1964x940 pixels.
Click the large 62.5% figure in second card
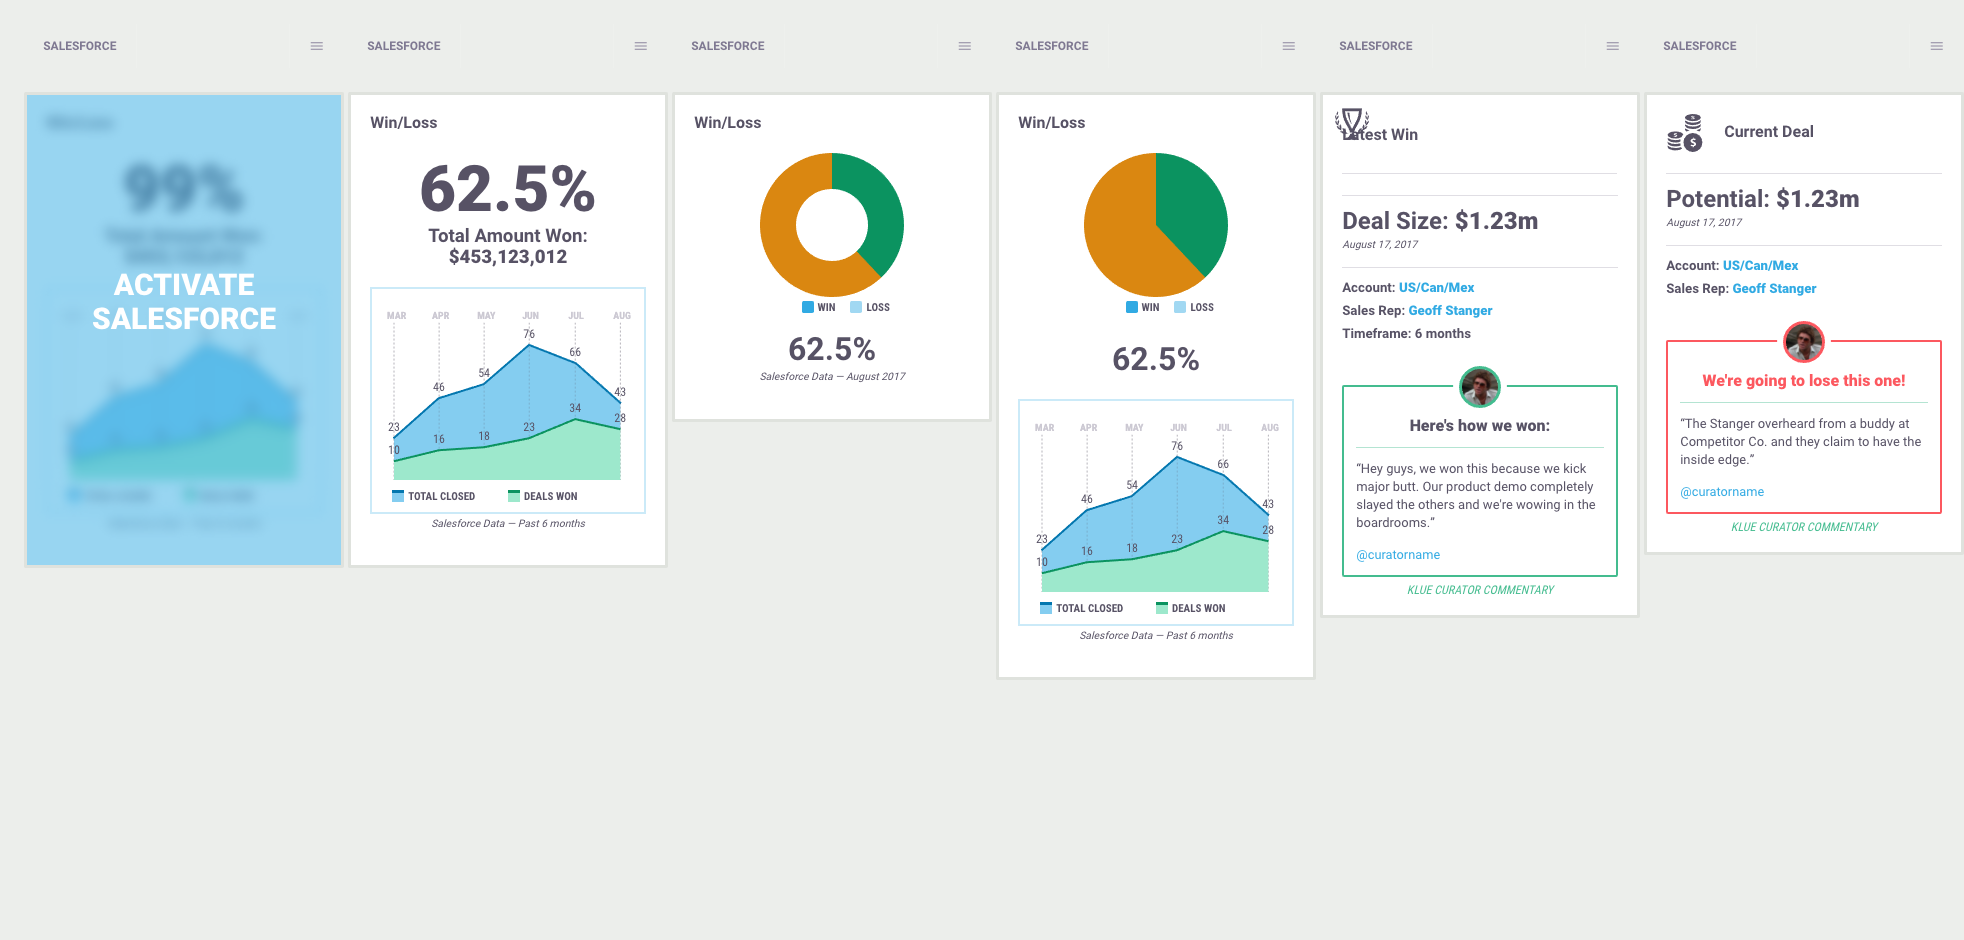pyautogui.click(x=508, y=189)
